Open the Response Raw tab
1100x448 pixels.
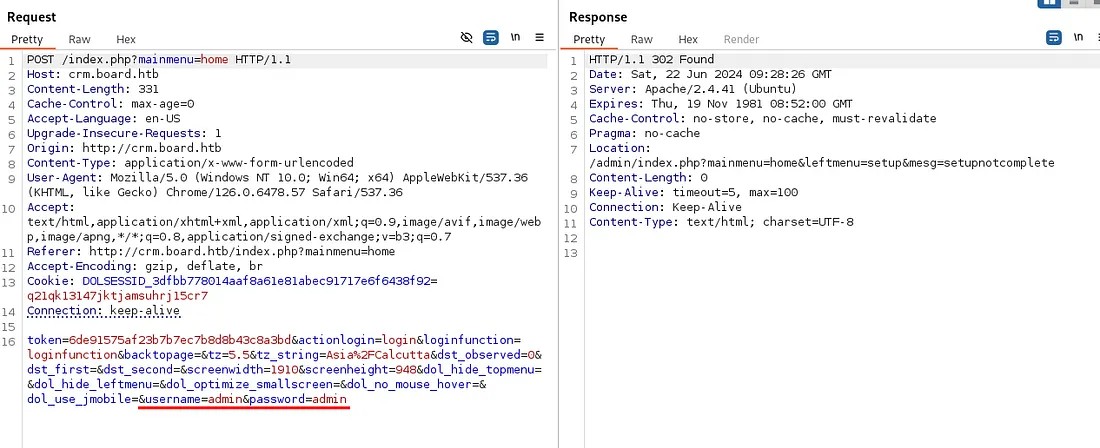coord(642,39)
